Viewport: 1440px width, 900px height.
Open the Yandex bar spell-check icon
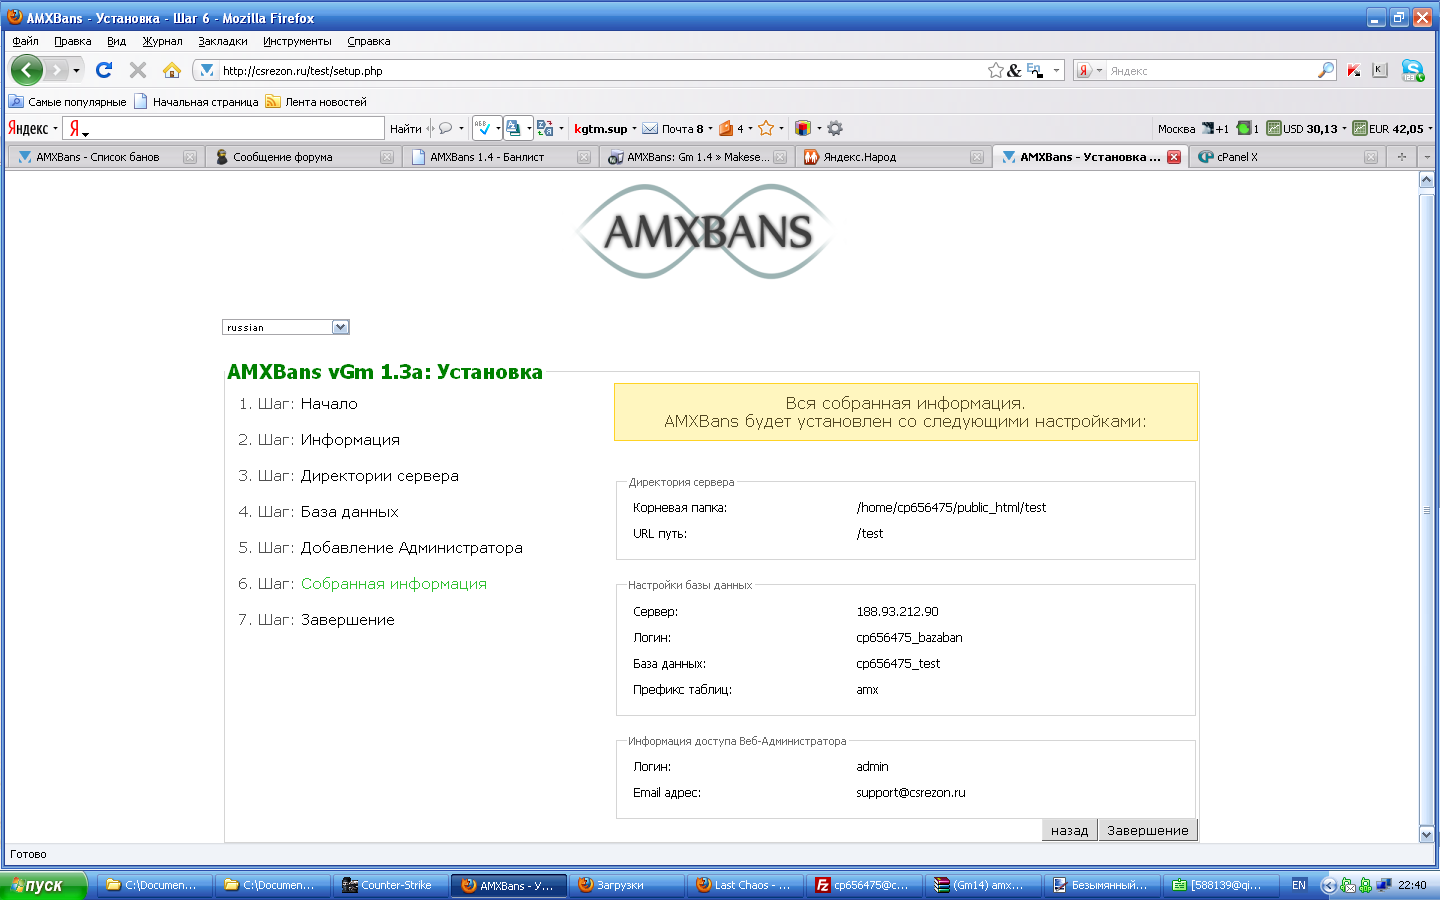coord(482,128)
